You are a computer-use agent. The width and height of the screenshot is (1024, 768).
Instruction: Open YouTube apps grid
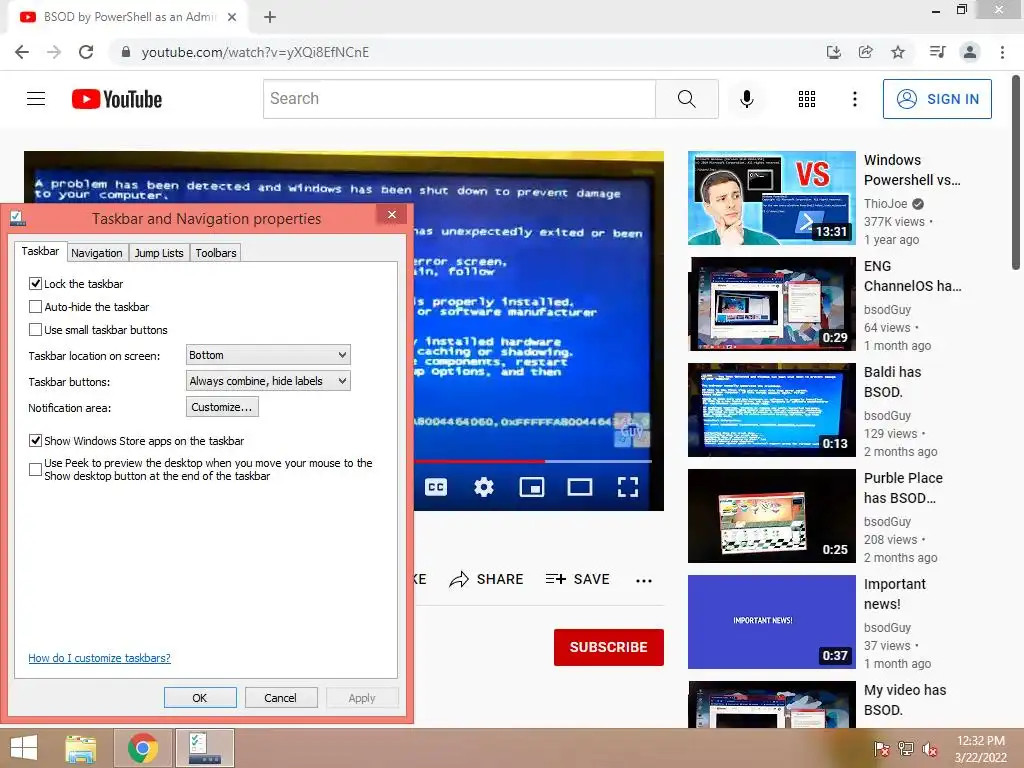coord(807,99)
